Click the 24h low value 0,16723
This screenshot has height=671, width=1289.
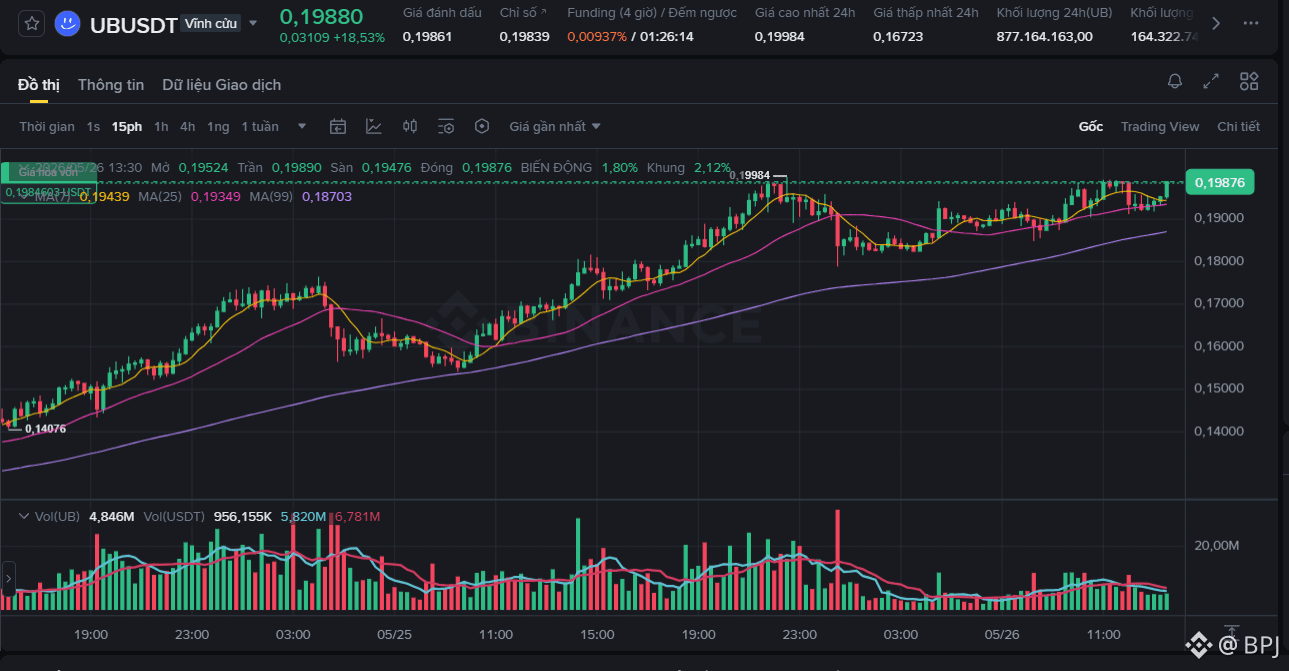(x=899, y=36)
